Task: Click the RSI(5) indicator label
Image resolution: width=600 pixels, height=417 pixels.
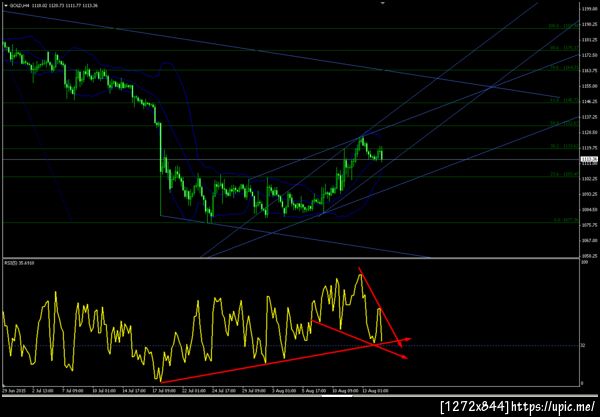Action: 19,263
